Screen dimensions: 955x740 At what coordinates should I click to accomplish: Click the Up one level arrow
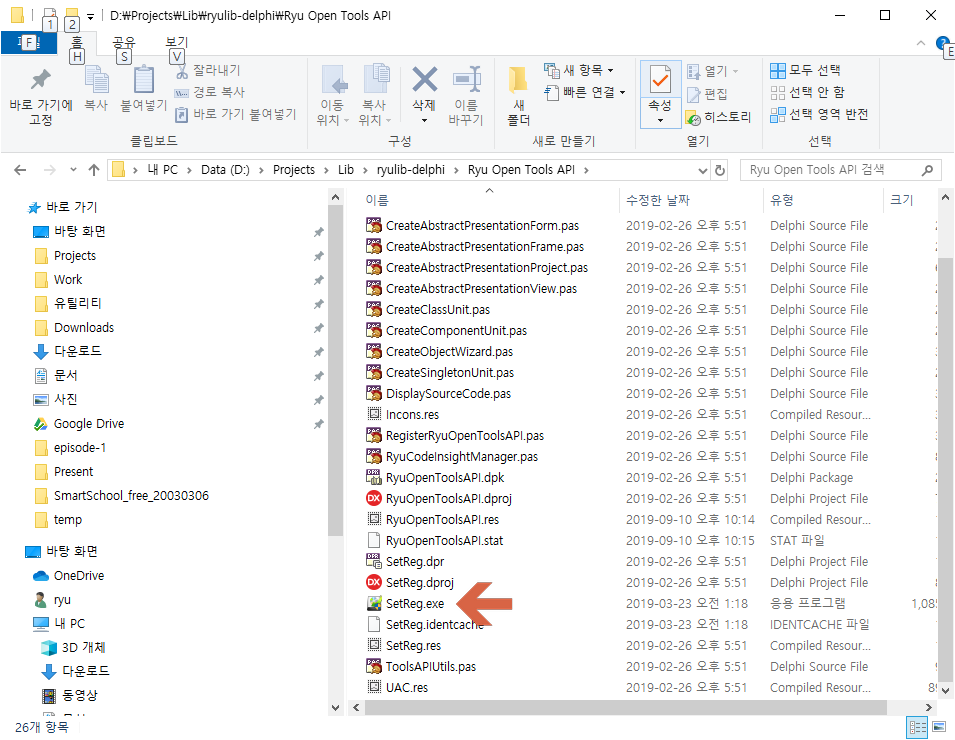pyautogui.click(x=94, y=170)
